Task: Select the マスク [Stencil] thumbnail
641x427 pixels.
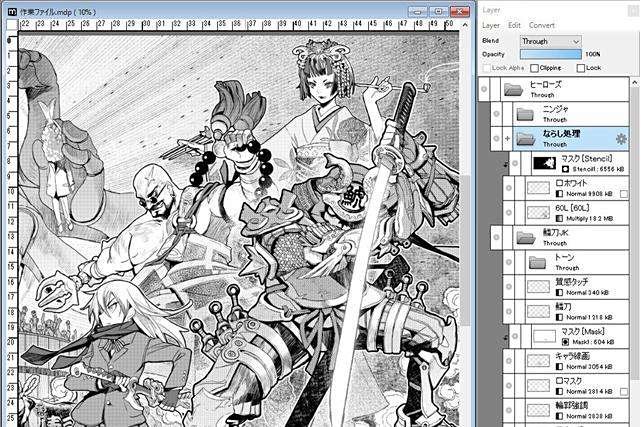Action: (x=545, y=163)
